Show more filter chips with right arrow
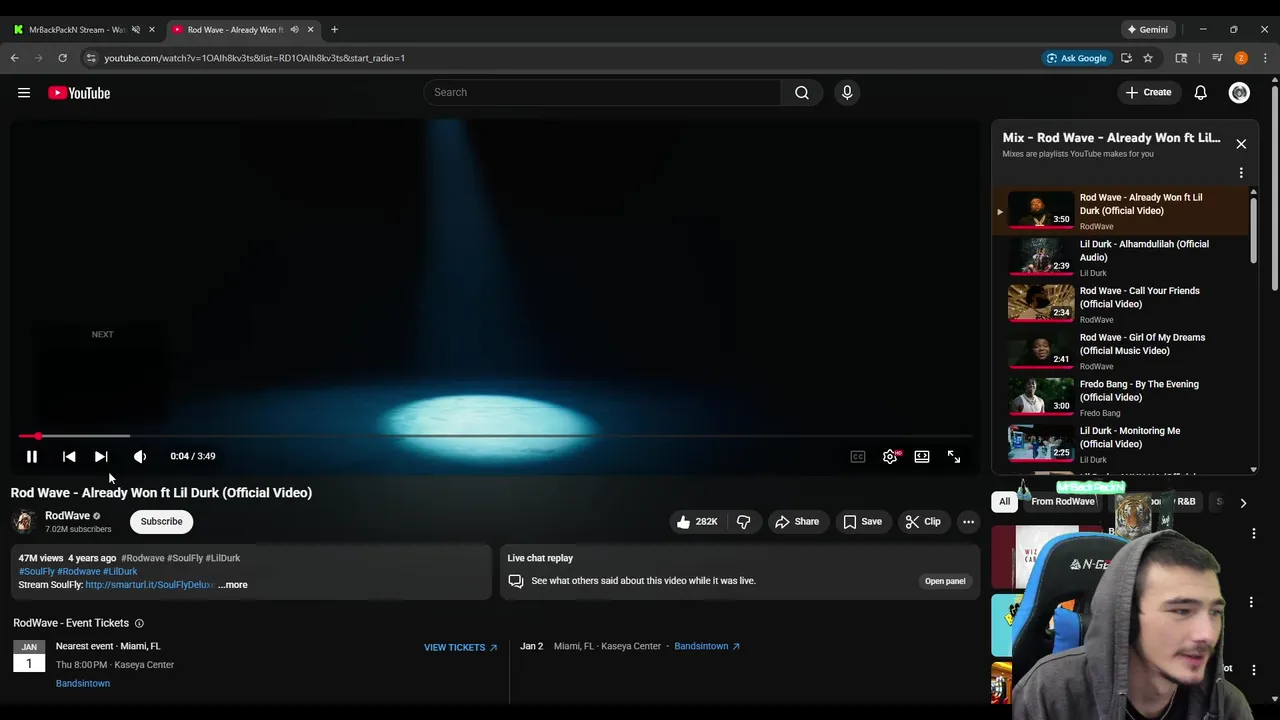The image size is (1280, 720). coord(1243,503)
